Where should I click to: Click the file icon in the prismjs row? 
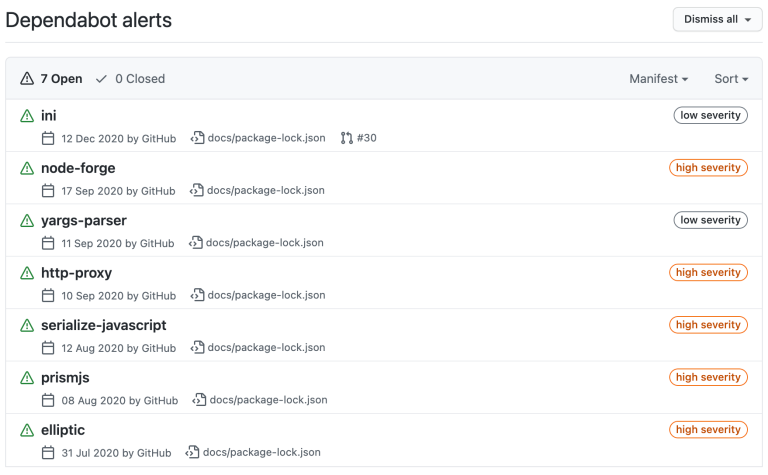pos(199,400)
